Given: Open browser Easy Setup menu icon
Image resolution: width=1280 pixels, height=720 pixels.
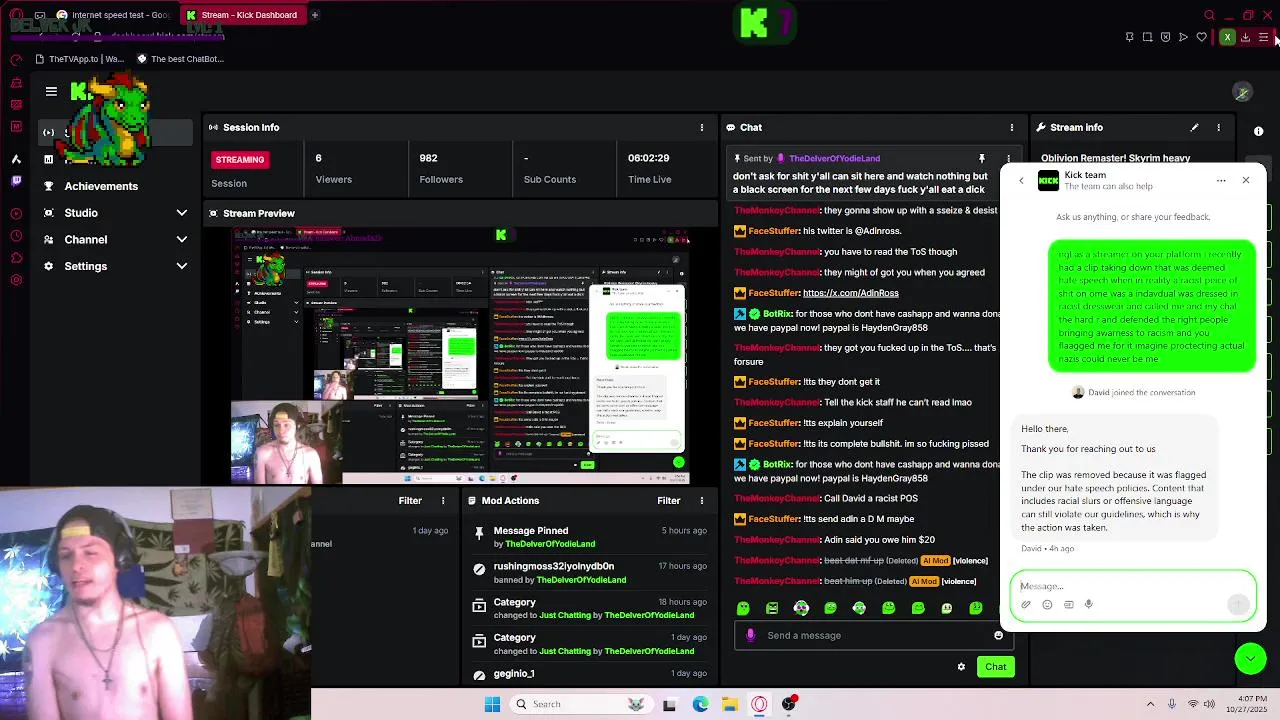Looking at the screenshot, I should (x=1263, y=37).
